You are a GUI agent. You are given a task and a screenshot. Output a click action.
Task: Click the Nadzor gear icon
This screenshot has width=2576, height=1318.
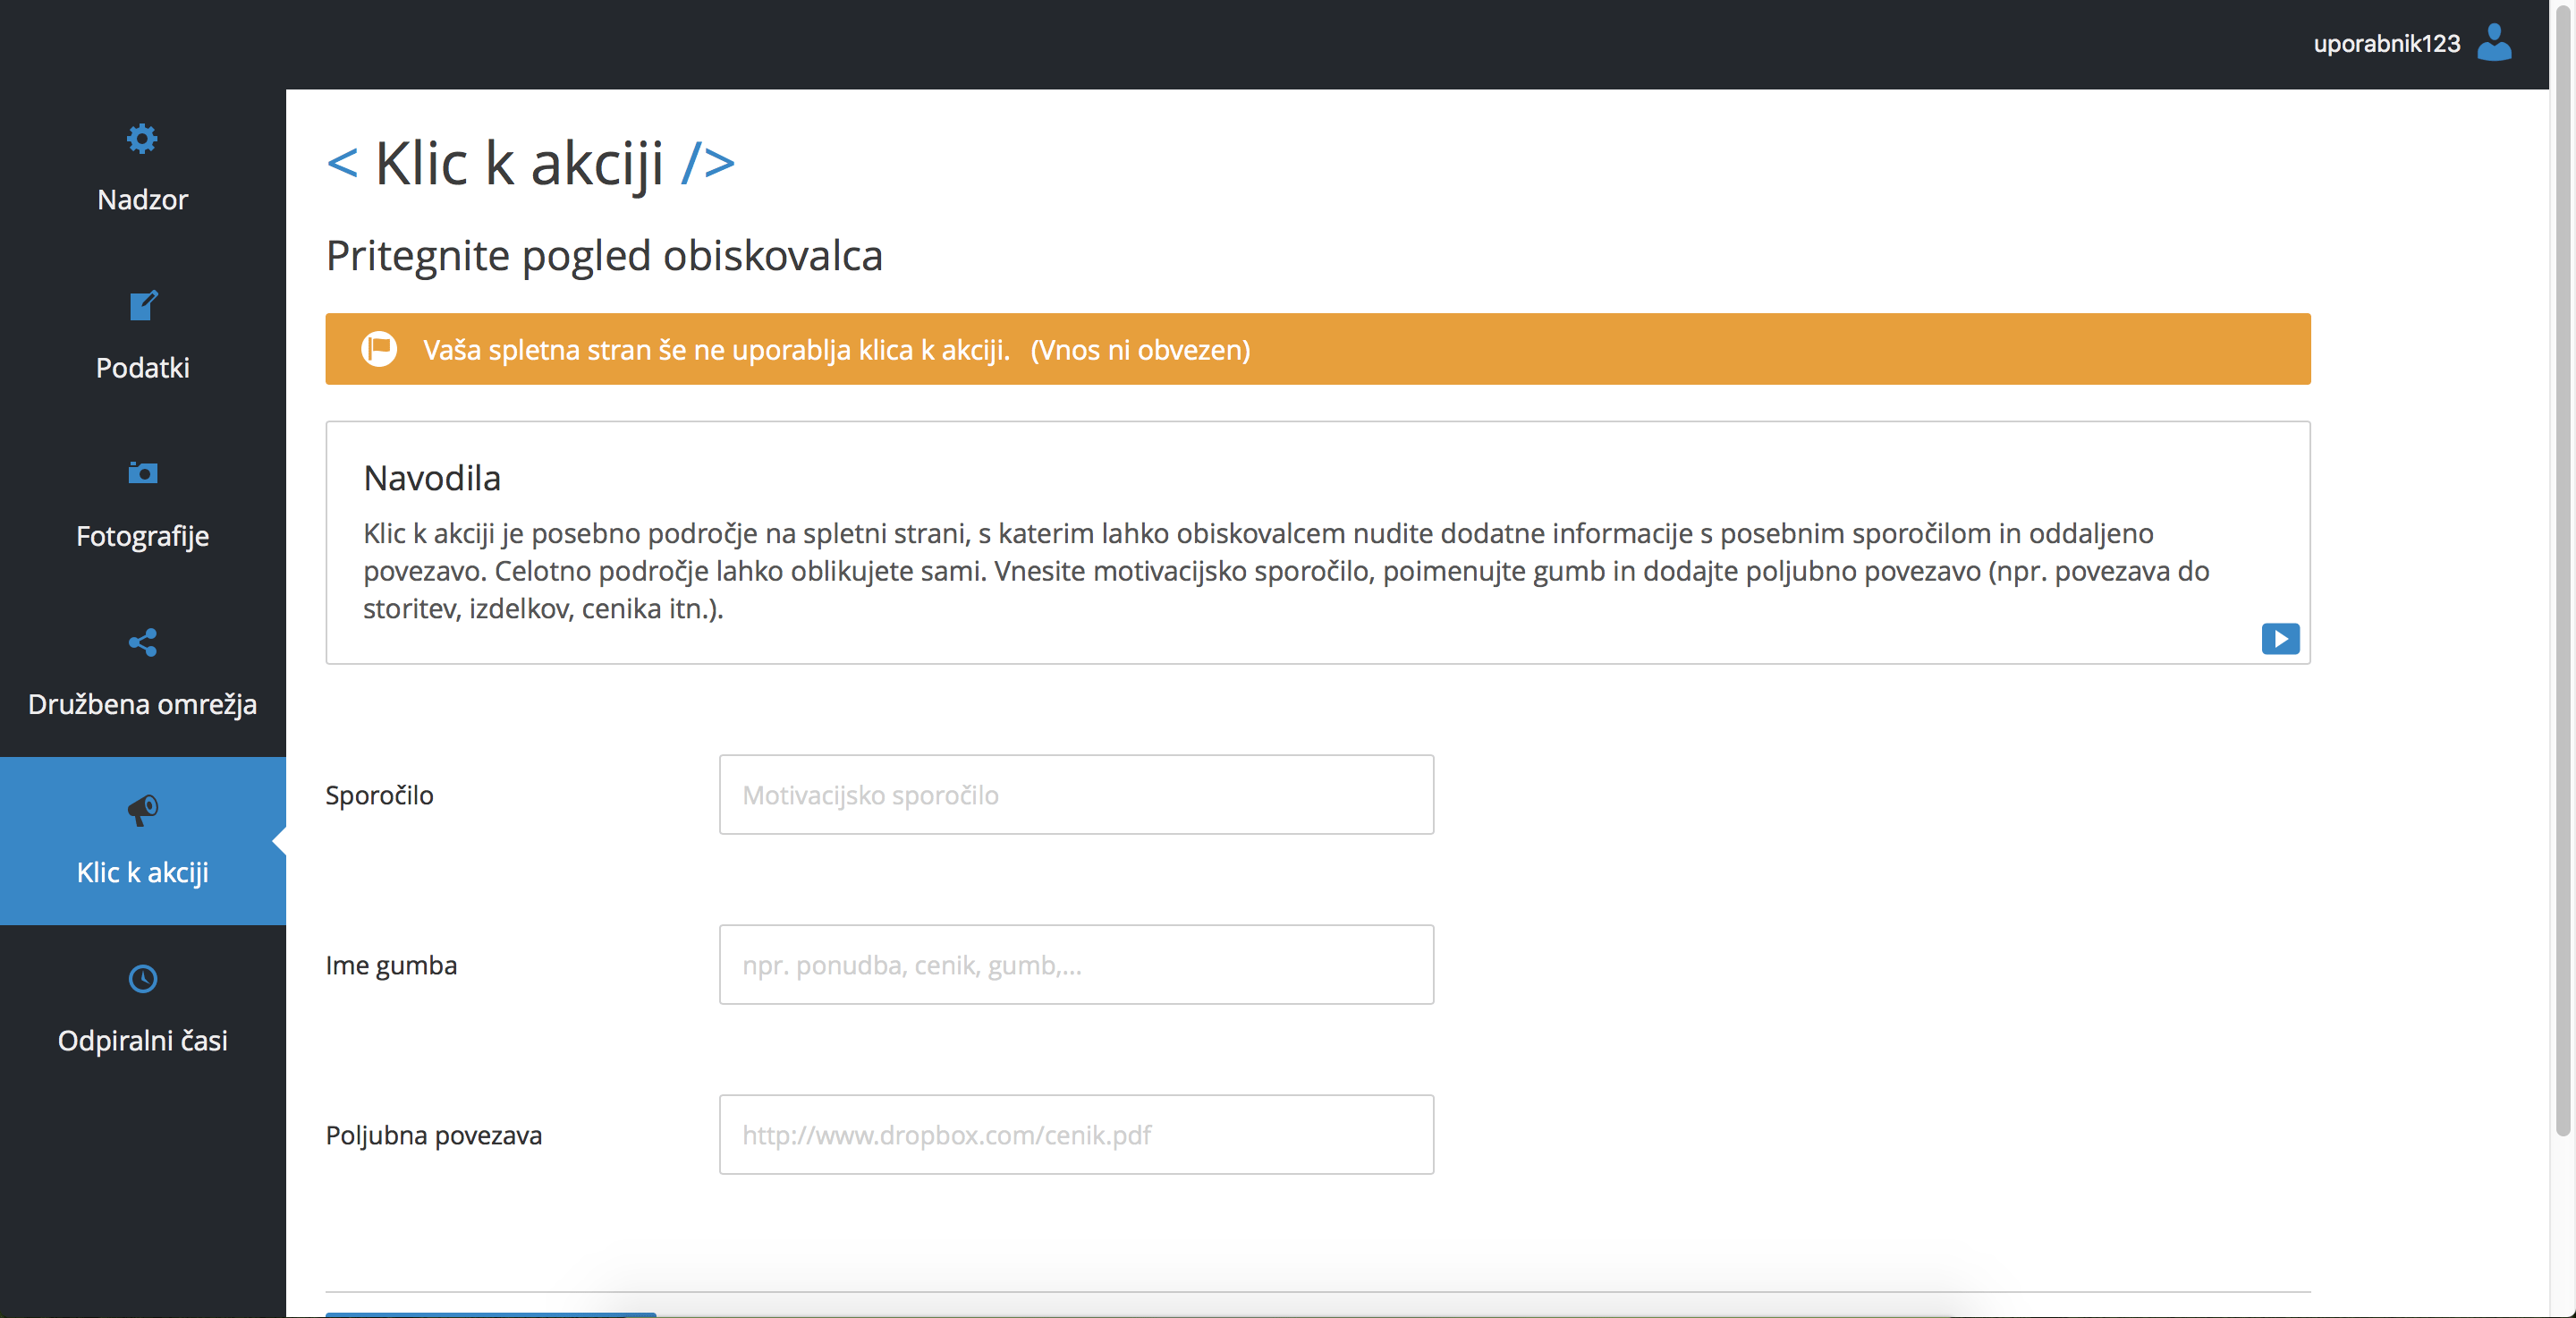click(x=142, y=138)
